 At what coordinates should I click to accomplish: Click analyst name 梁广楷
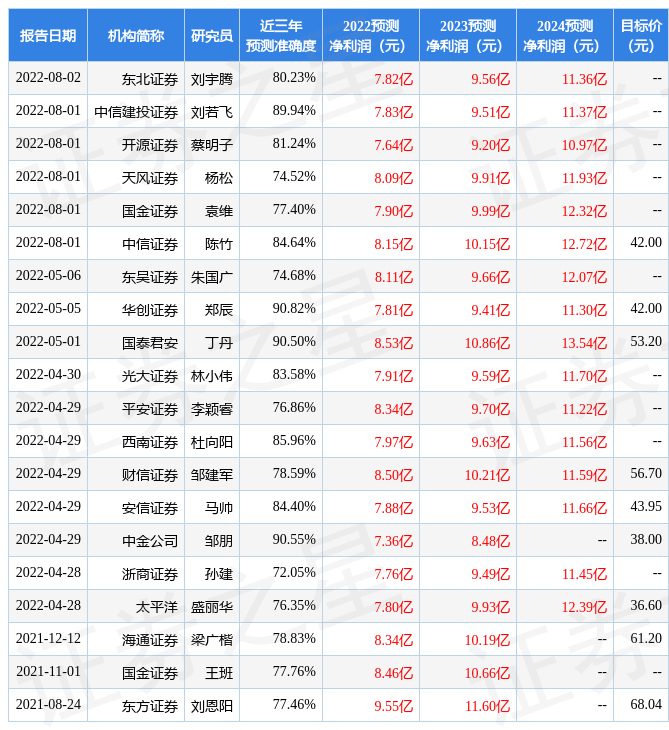point(211,641)
